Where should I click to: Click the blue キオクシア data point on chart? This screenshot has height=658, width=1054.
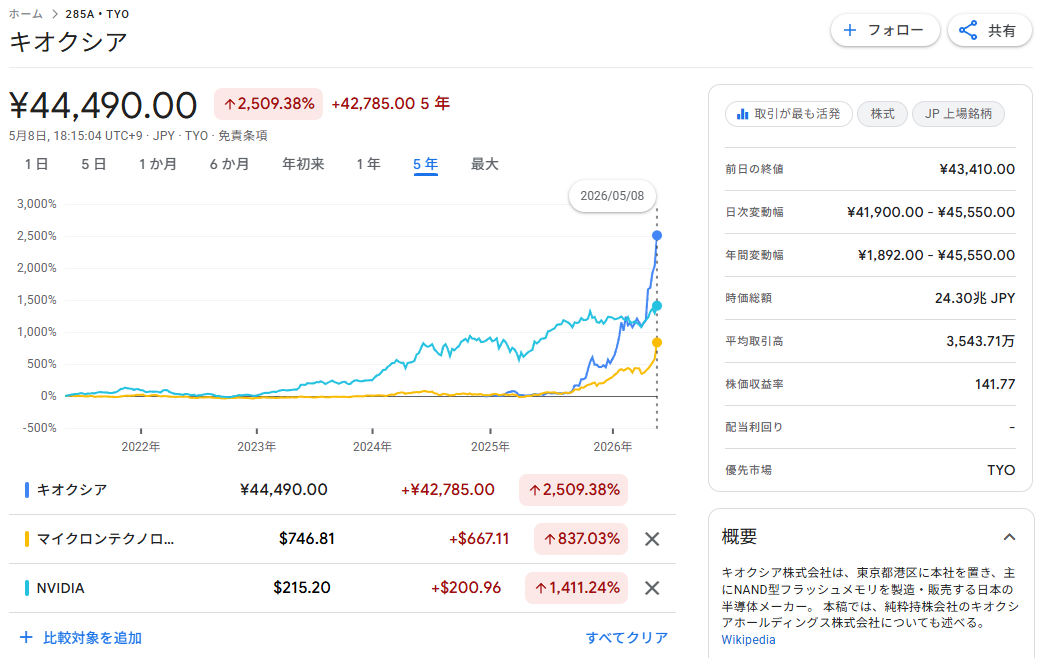(657, 235)
